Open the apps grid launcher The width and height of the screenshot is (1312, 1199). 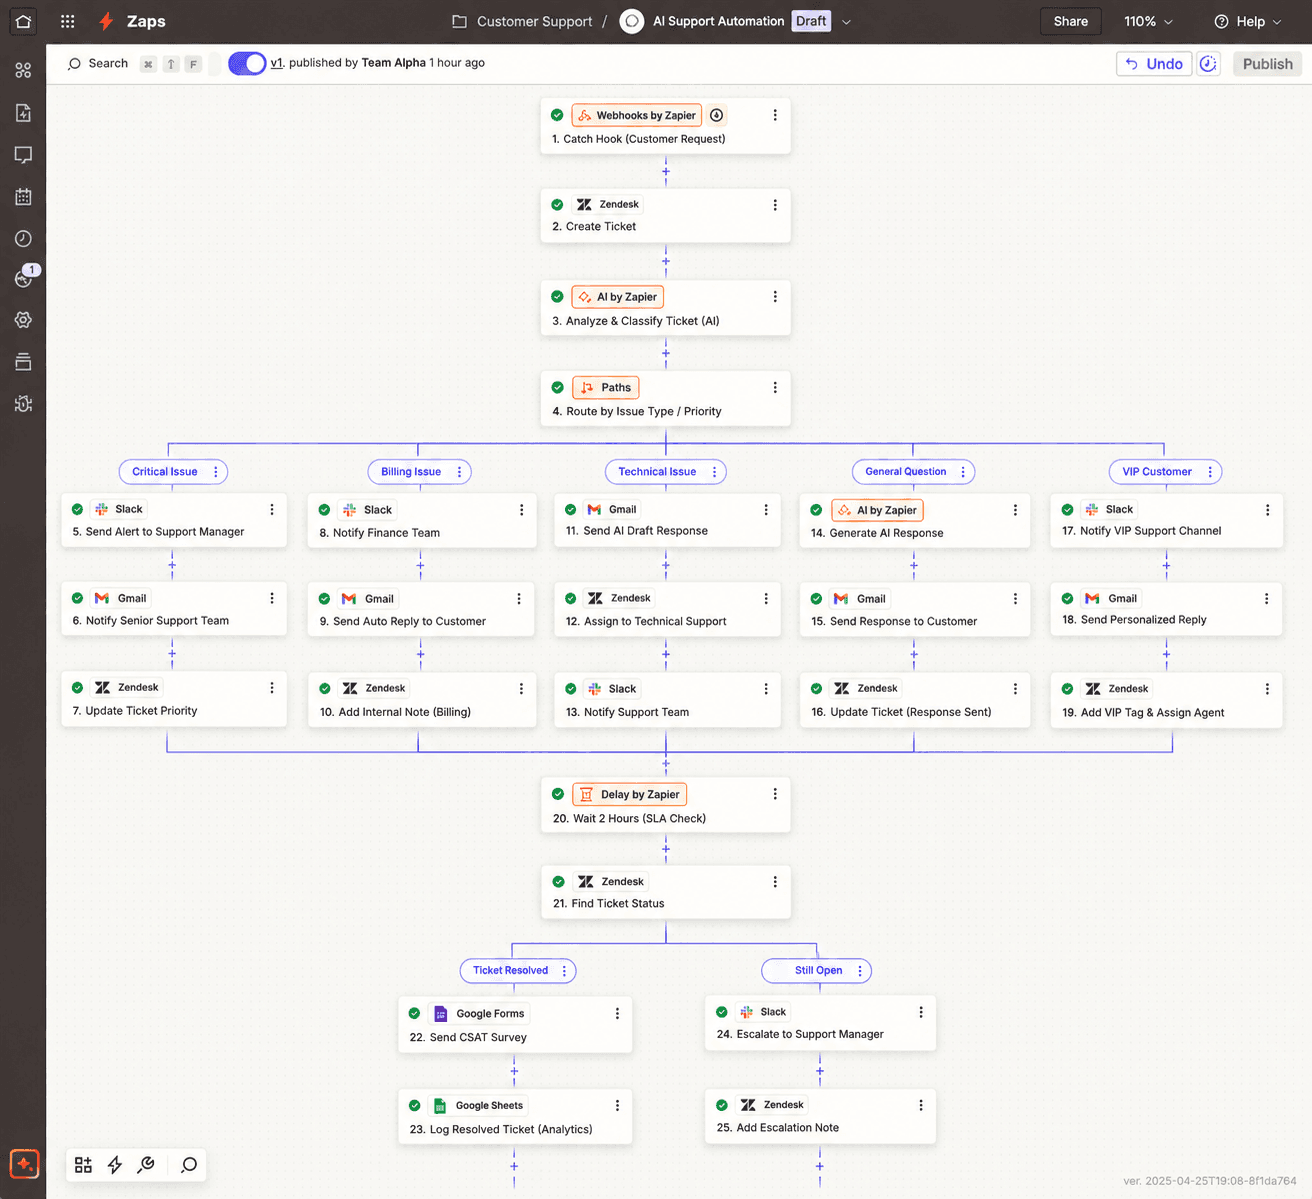coord(68,21)
